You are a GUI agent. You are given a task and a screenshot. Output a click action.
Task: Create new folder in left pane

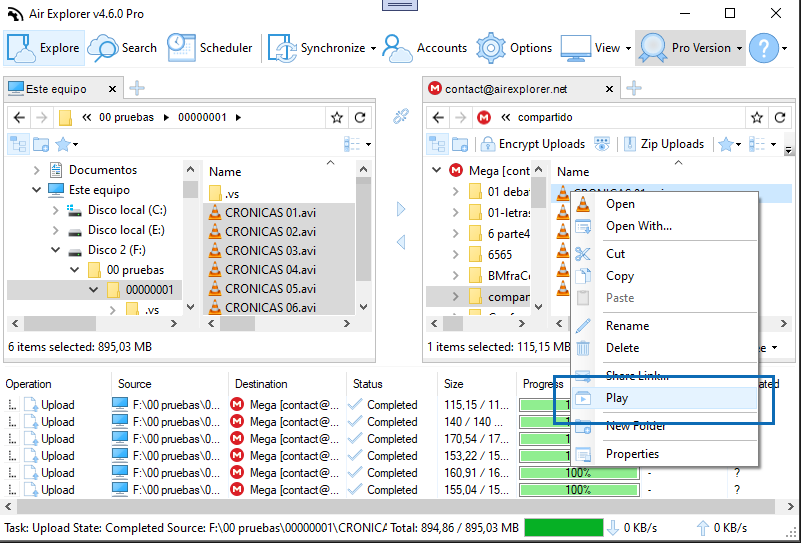(41, 145)
